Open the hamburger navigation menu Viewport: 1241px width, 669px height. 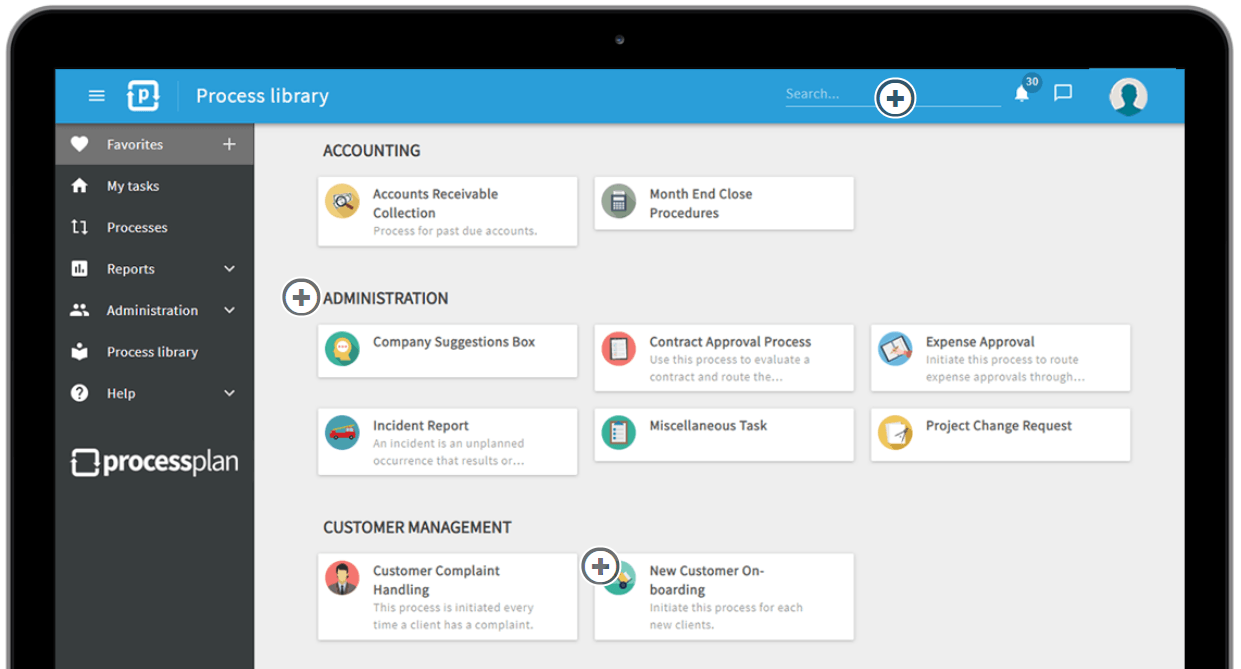[x=97, y=96]
